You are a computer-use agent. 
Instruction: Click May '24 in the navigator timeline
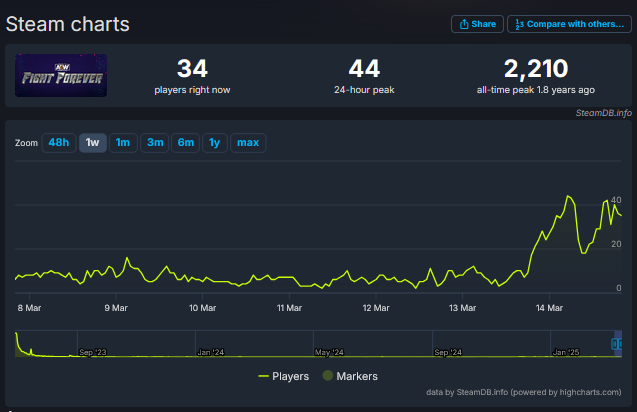pos(329,352)
